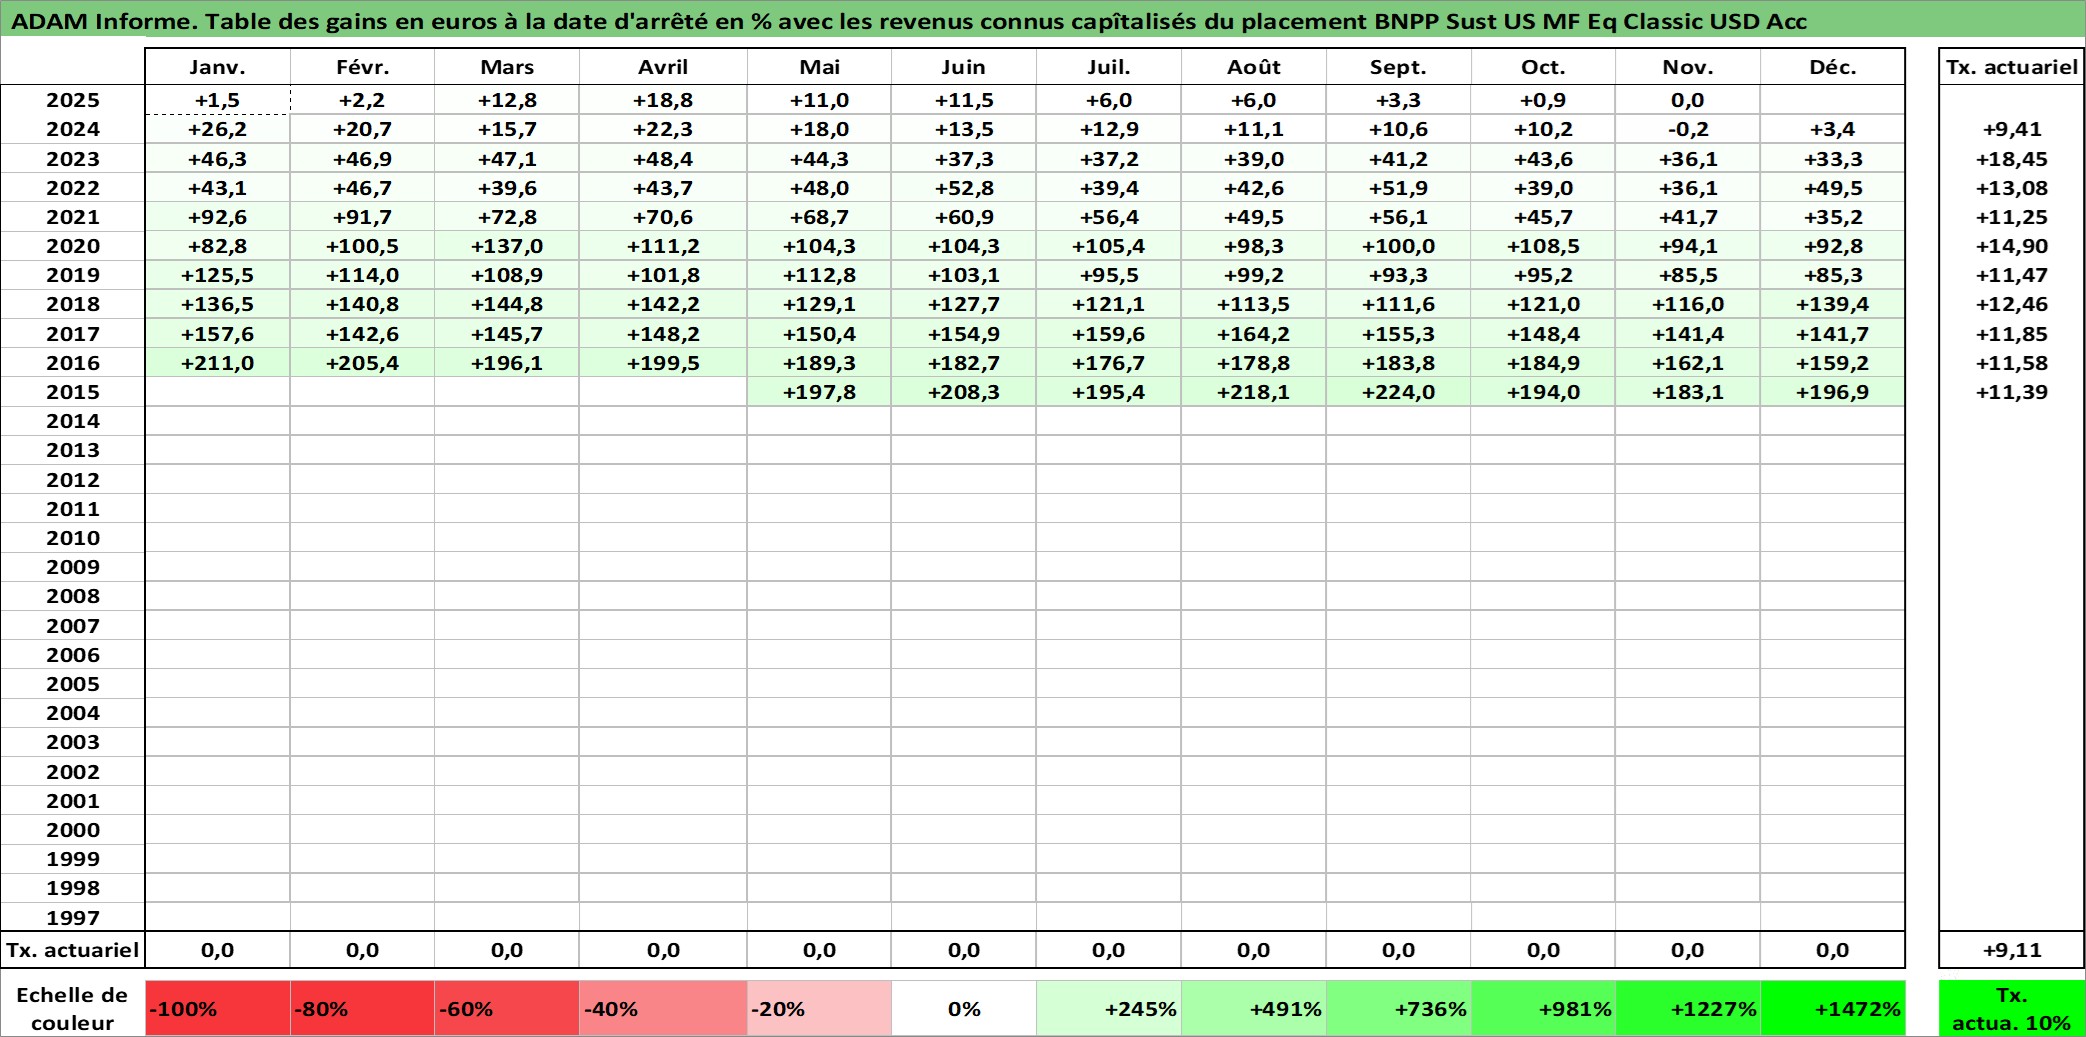The height and width of the screenshot is (1037, 2086).
Task: Click the +224,0 cell in September 2015
Action: 1398,392
